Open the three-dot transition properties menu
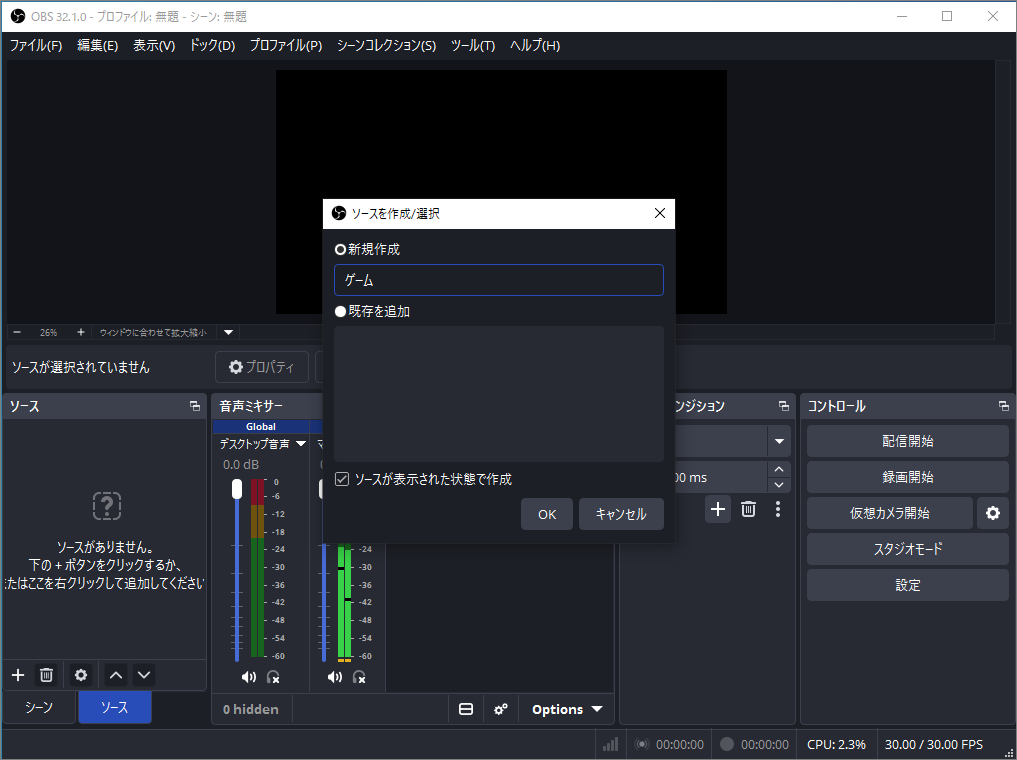This screenshot has height=760, width=1017. [778, 509]
